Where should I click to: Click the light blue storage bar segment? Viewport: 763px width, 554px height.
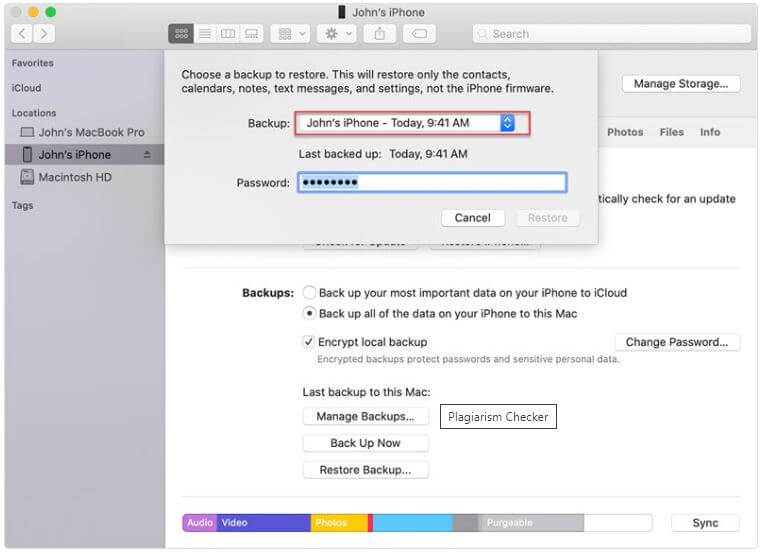413,523
